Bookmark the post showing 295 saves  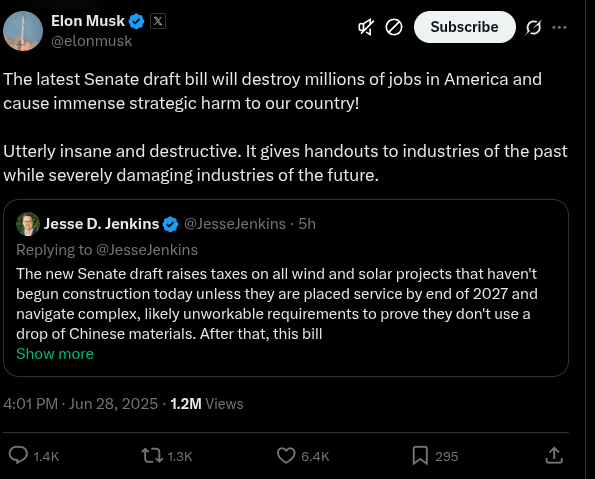pyautogui.click(x=420, y=455)
